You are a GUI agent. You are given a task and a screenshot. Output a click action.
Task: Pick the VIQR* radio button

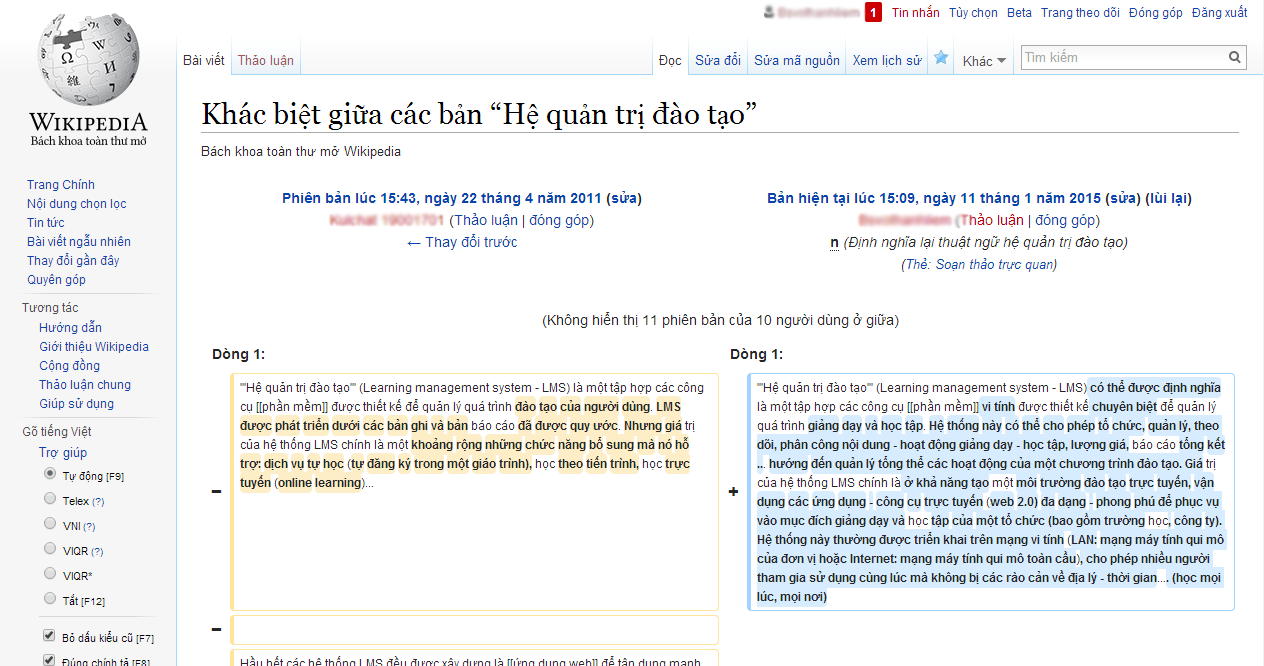50,574
